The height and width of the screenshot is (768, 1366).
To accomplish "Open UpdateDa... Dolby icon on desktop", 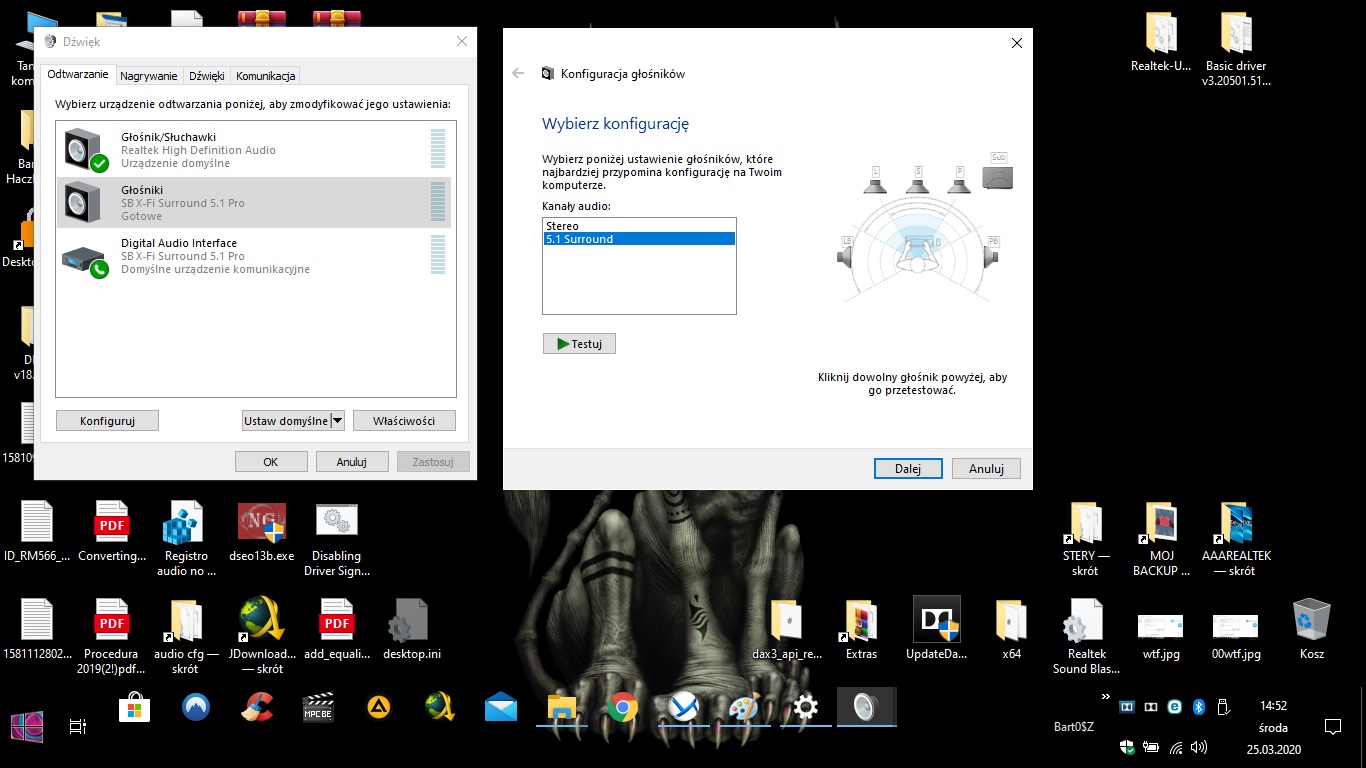I will coord(936,629).
